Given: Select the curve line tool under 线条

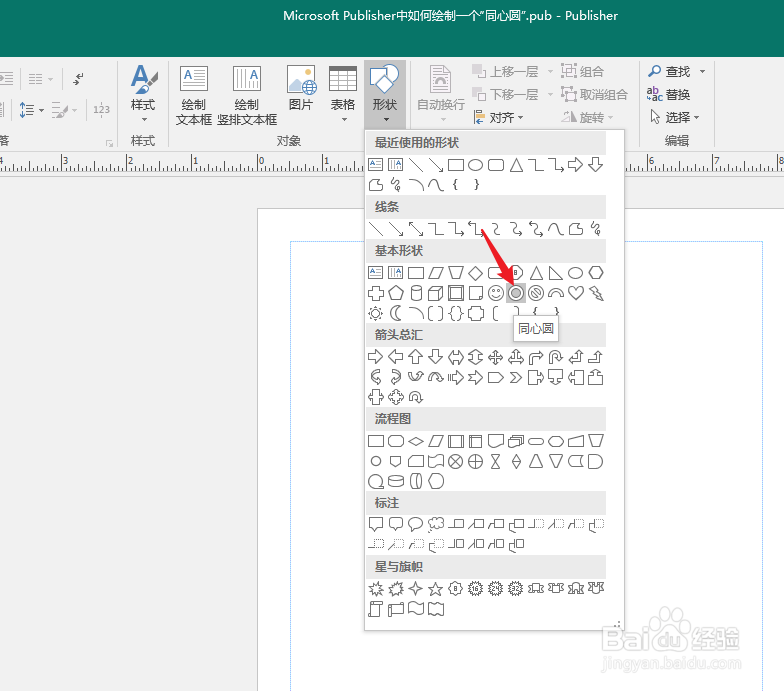Looking at the screenshot, I should click(556, 229).
